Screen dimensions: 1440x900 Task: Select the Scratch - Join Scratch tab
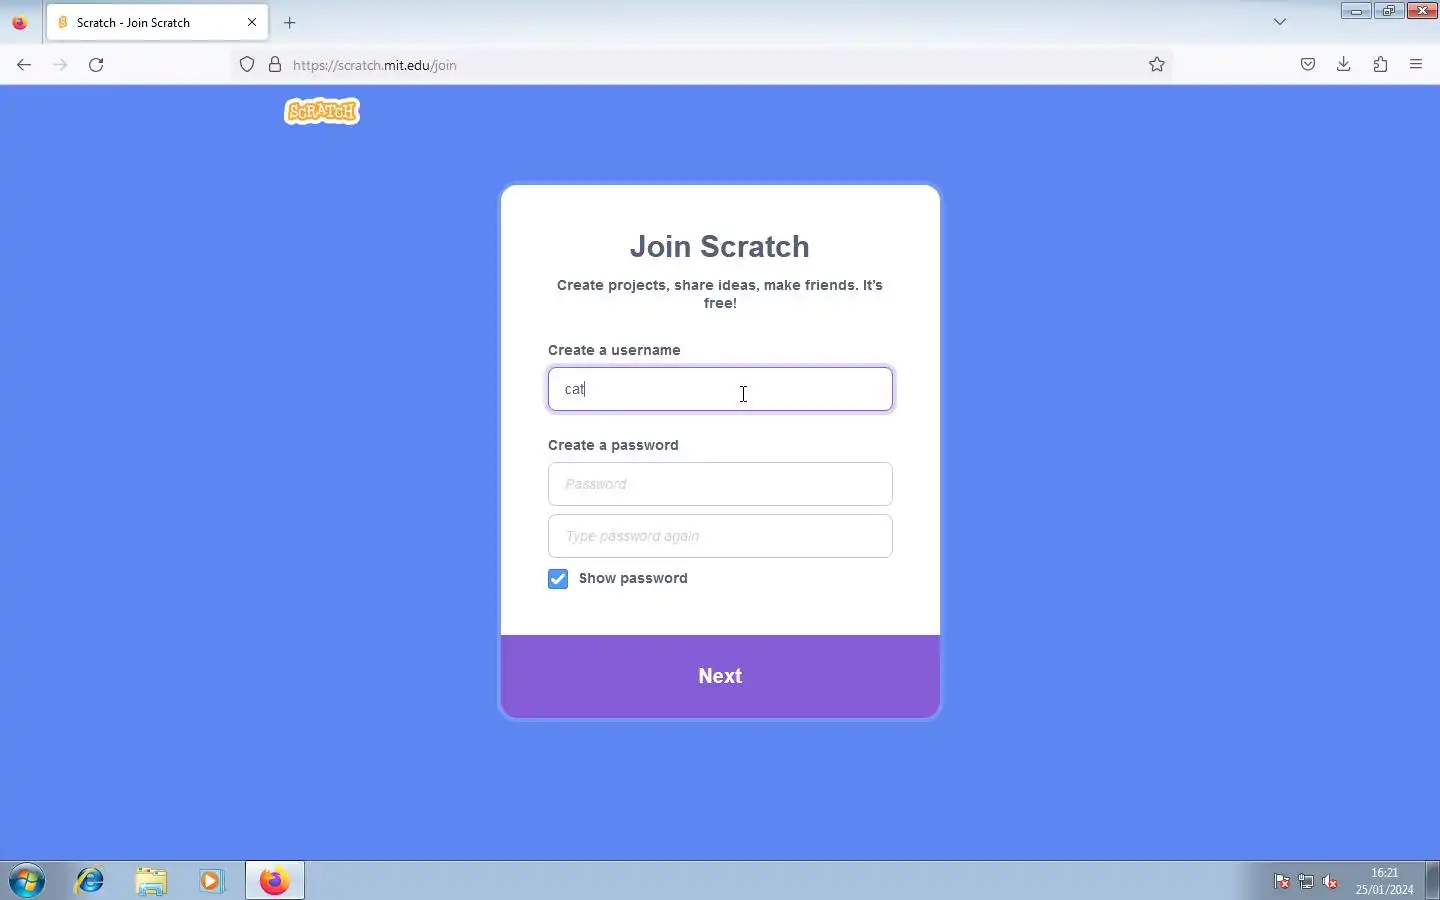click(x=156, y=22)
